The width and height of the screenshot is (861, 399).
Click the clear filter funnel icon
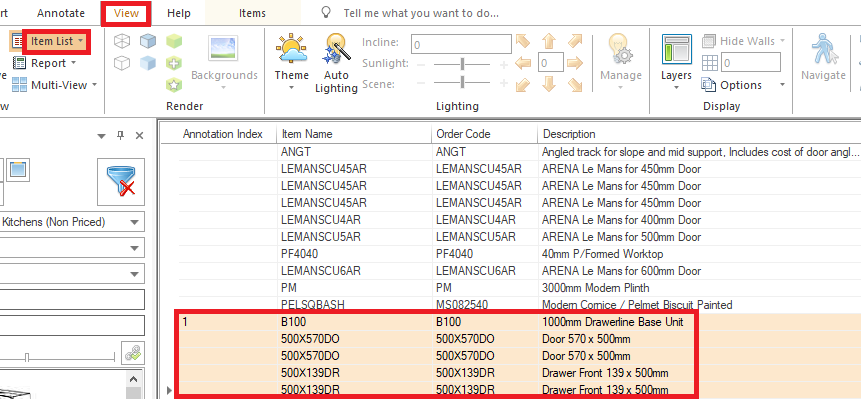click(x=121, y=182)
